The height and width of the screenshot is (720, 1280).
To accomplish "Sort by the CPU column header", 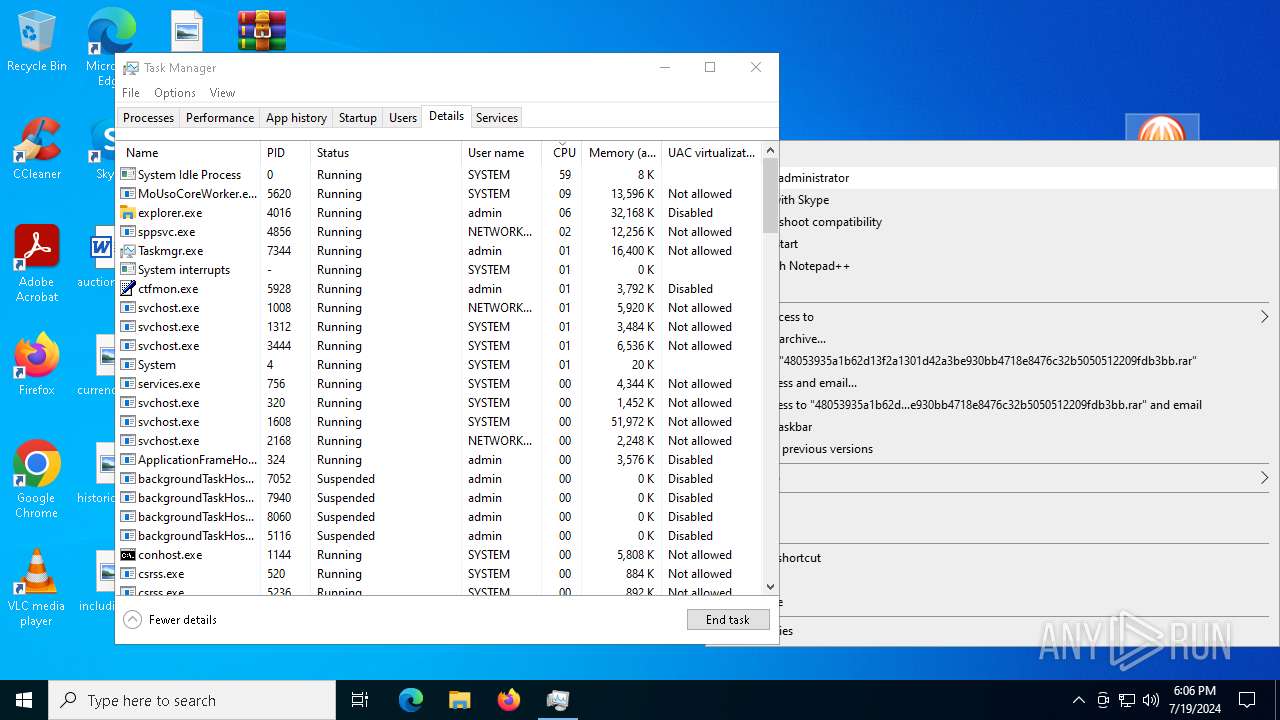I will [x=562, y=153].
